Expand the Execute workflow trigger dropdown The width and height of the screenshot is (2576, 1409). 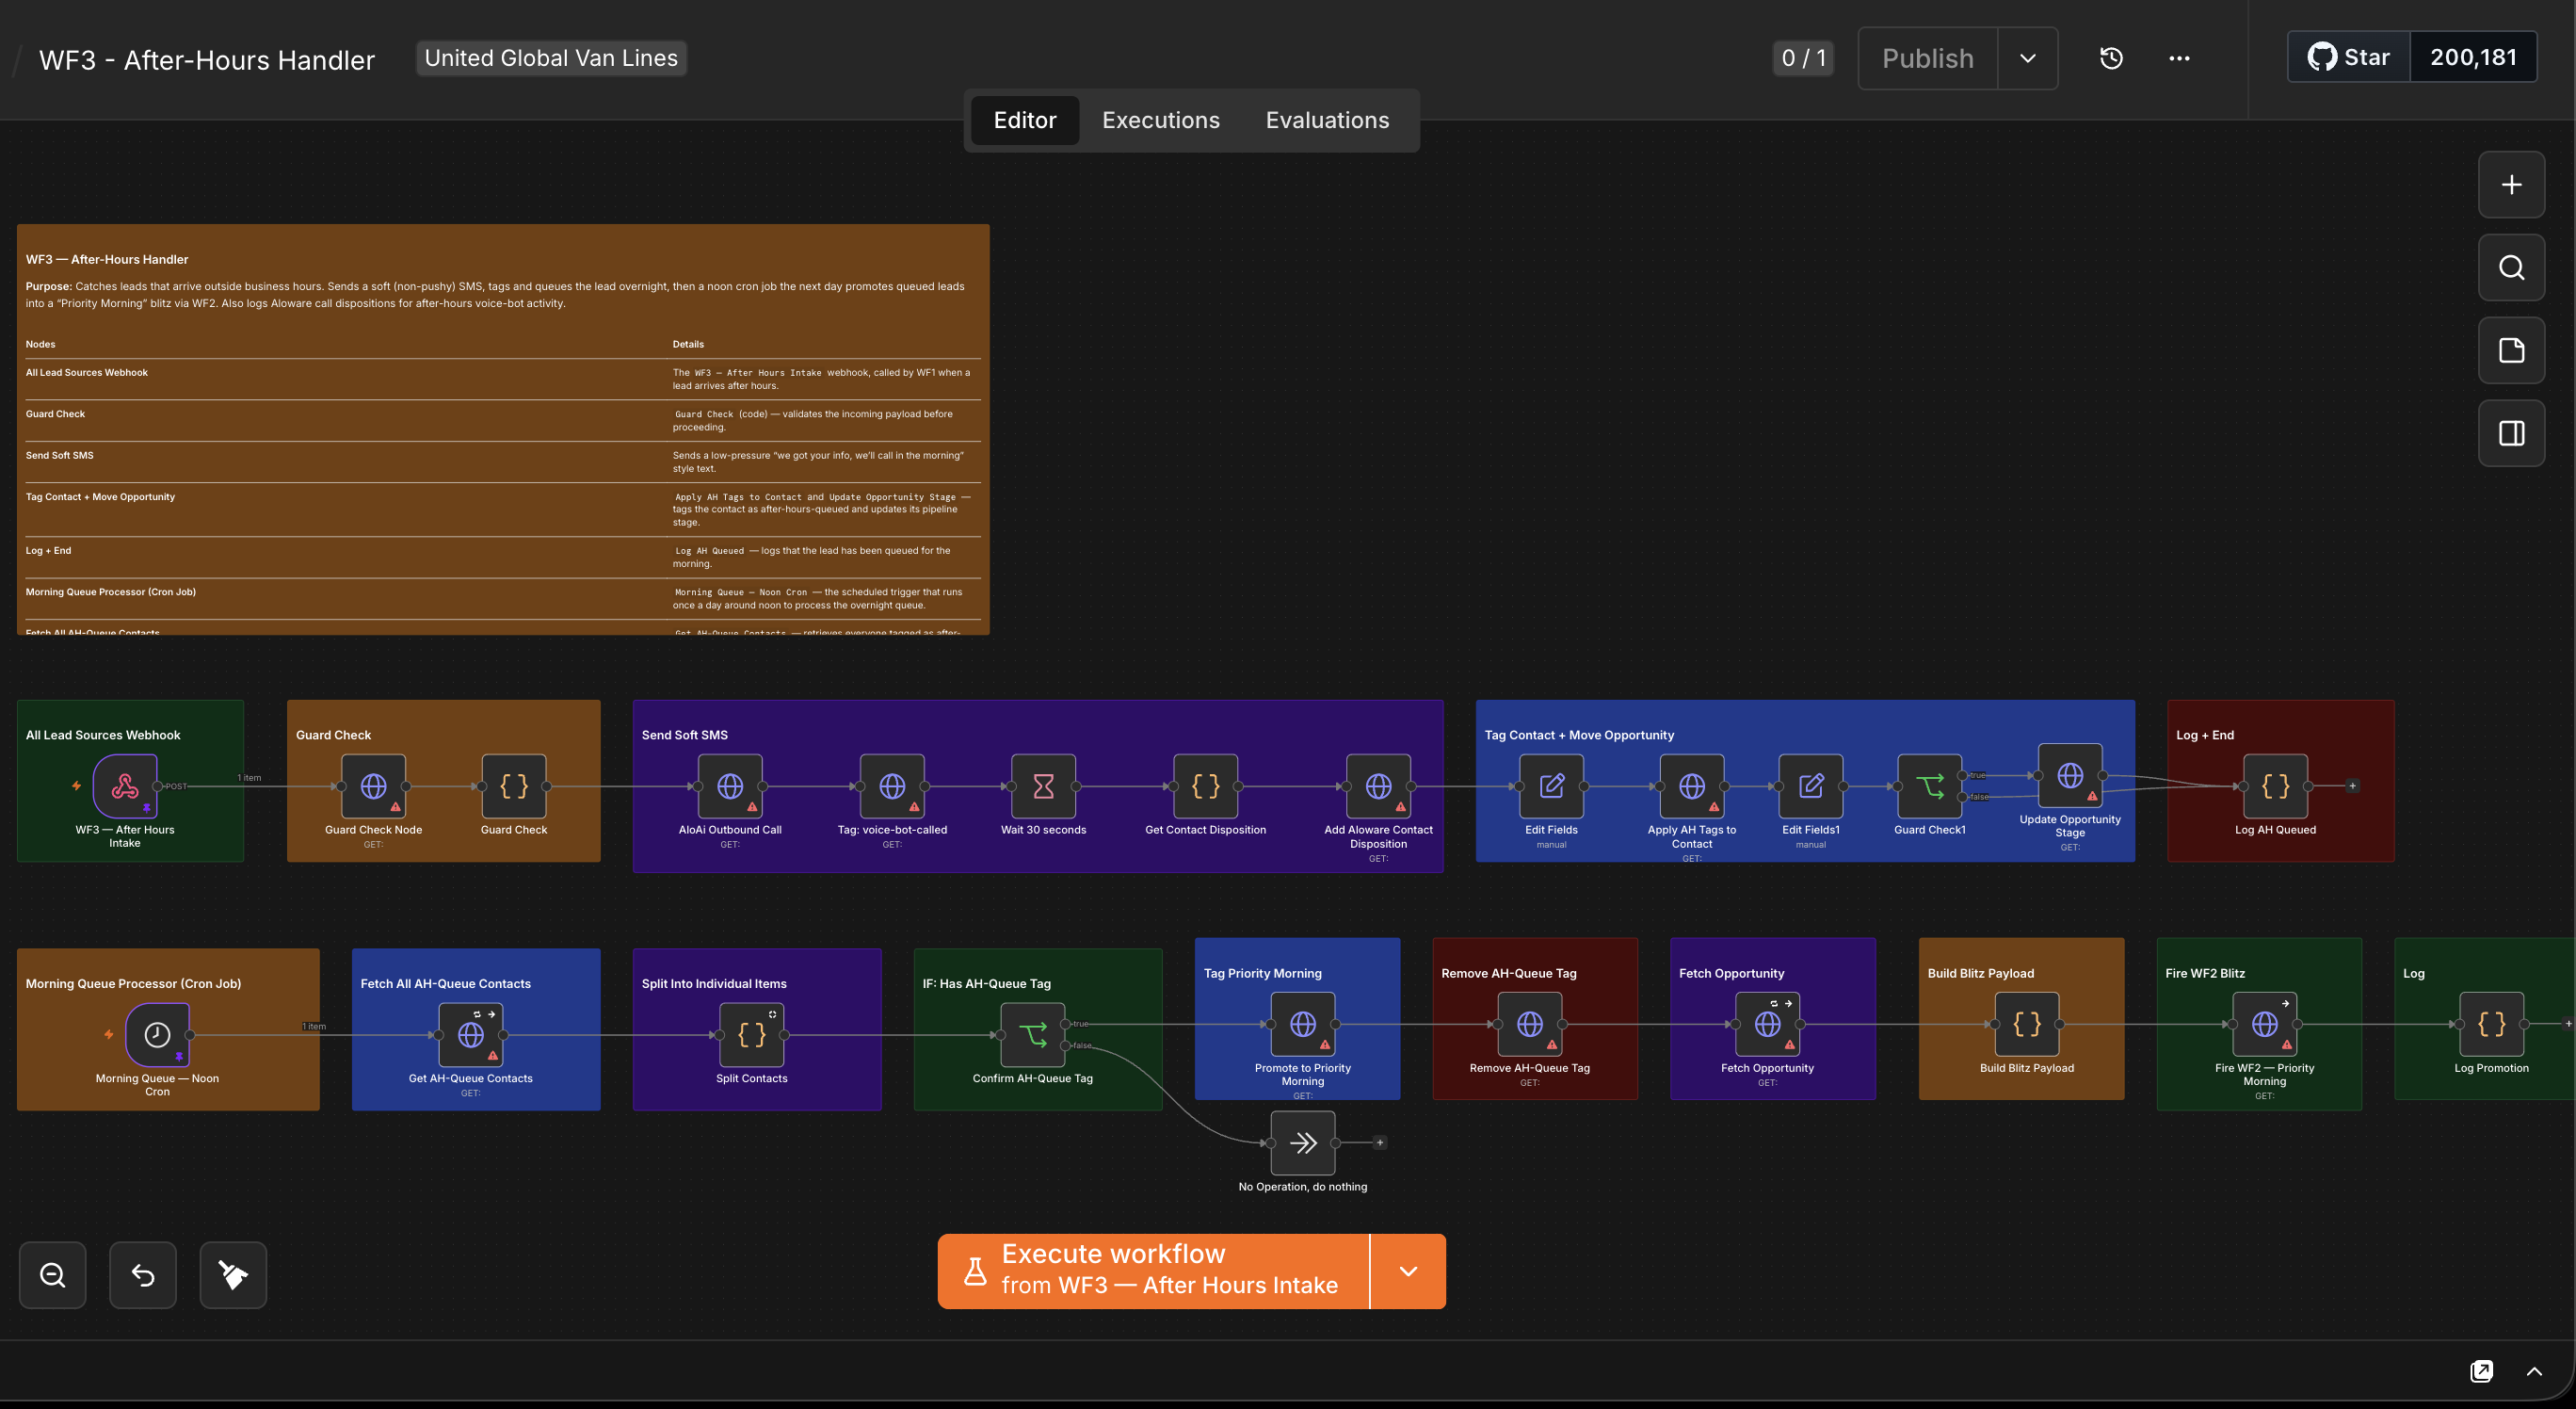tap(1408, 1271)
